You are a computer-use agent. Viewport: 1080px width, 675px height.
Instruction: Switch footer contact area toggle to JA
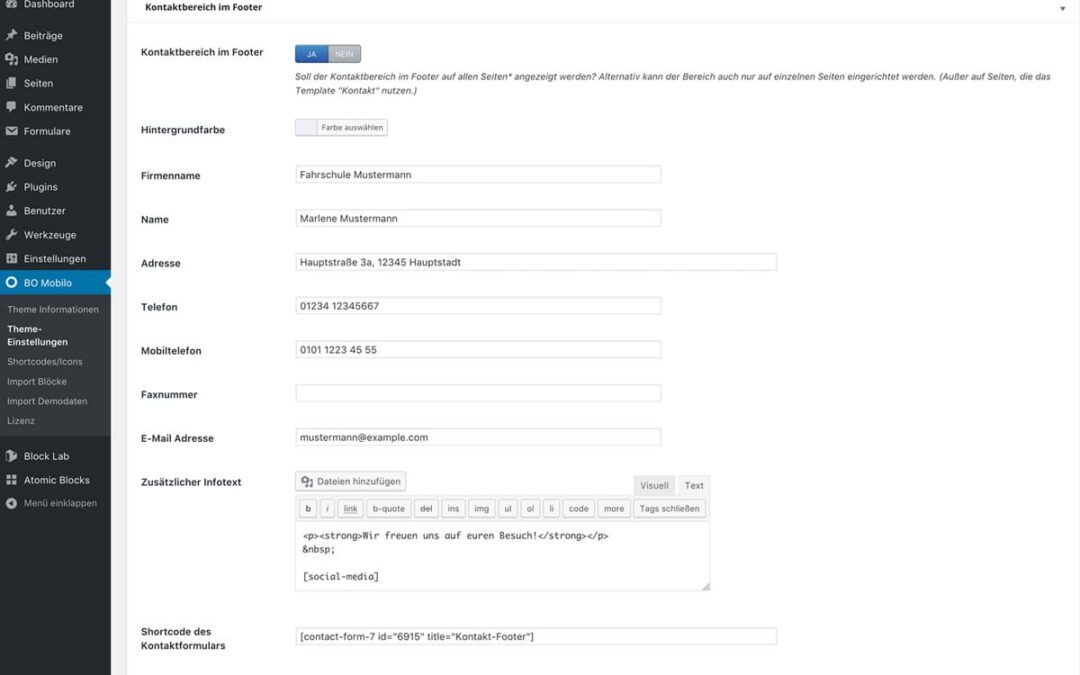click(311, 54)
